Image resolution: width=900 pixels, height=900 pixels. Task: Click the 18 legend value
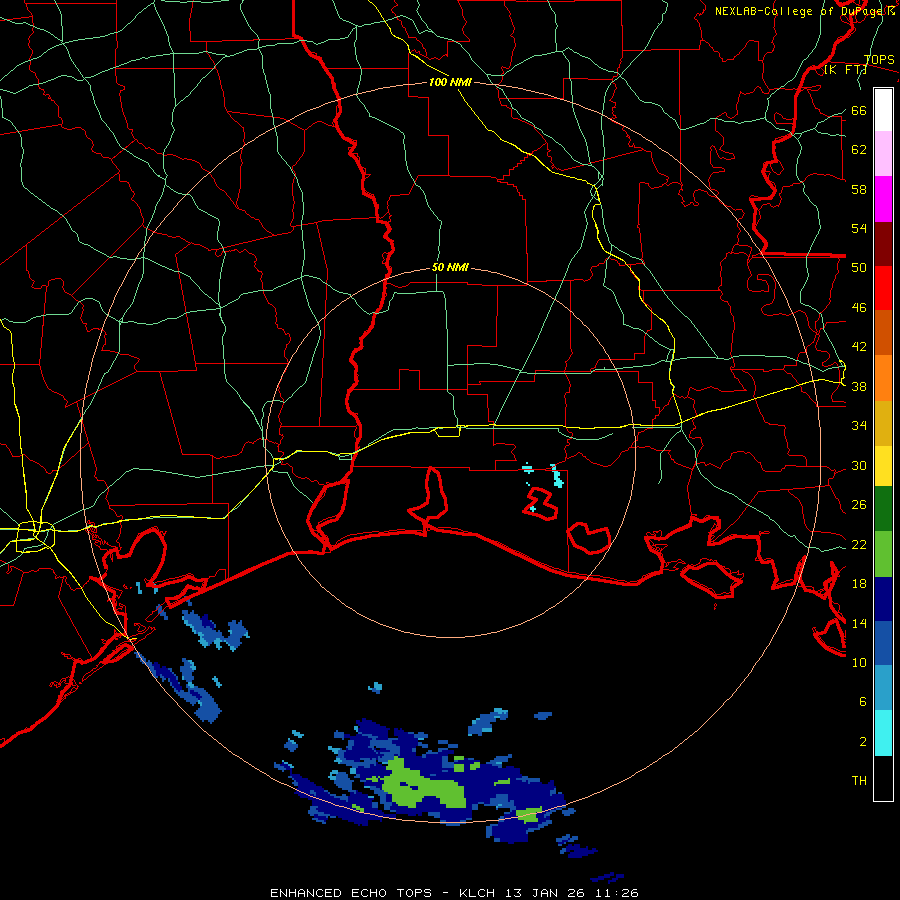859,584
